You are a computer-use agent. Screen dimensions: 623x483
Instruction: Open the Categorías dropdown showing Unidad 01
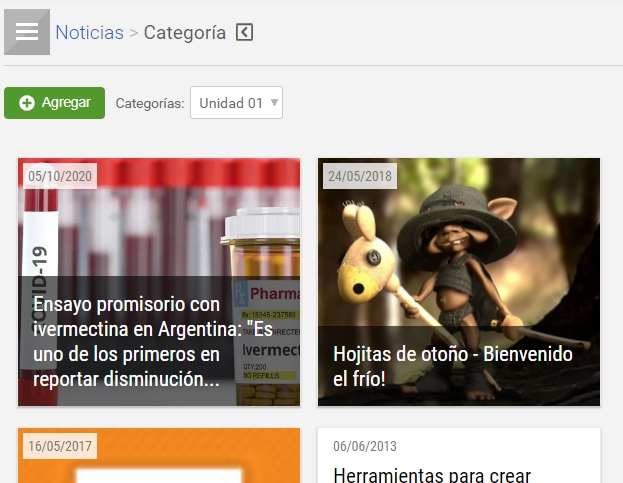[236, 102]
